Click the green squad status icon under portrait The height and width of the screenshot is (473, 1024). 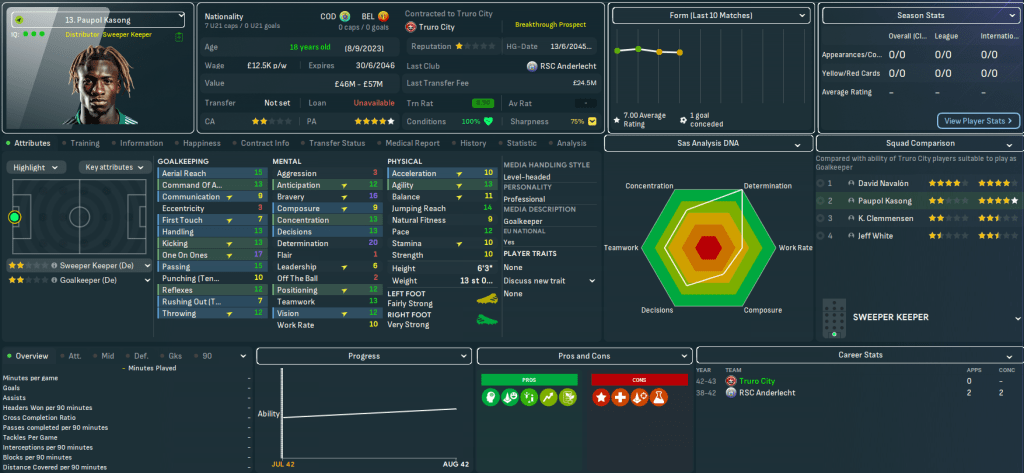[x=178, y=37]
